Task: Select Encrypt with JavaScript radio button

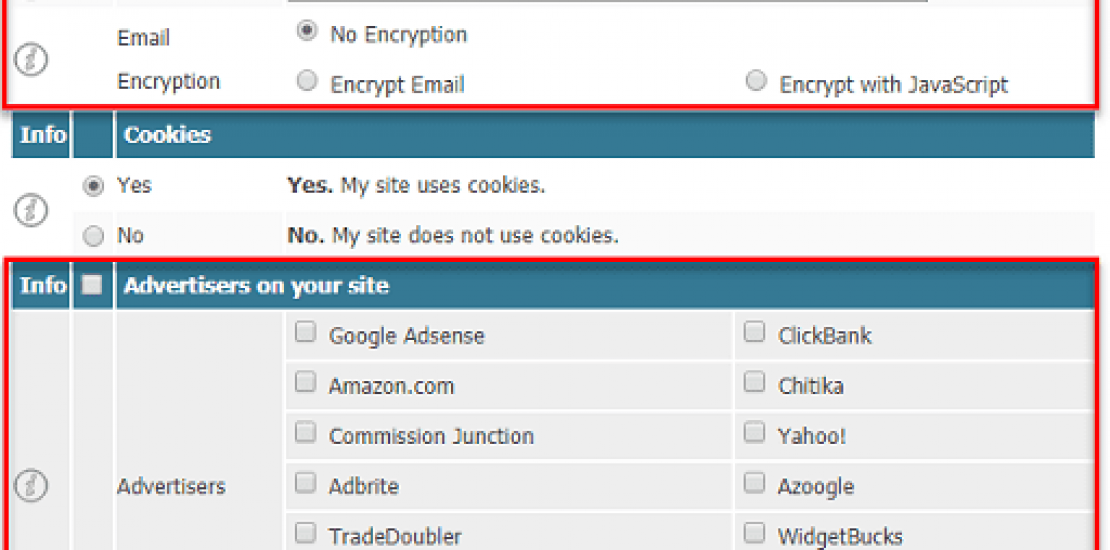Action: click(757, 81)
